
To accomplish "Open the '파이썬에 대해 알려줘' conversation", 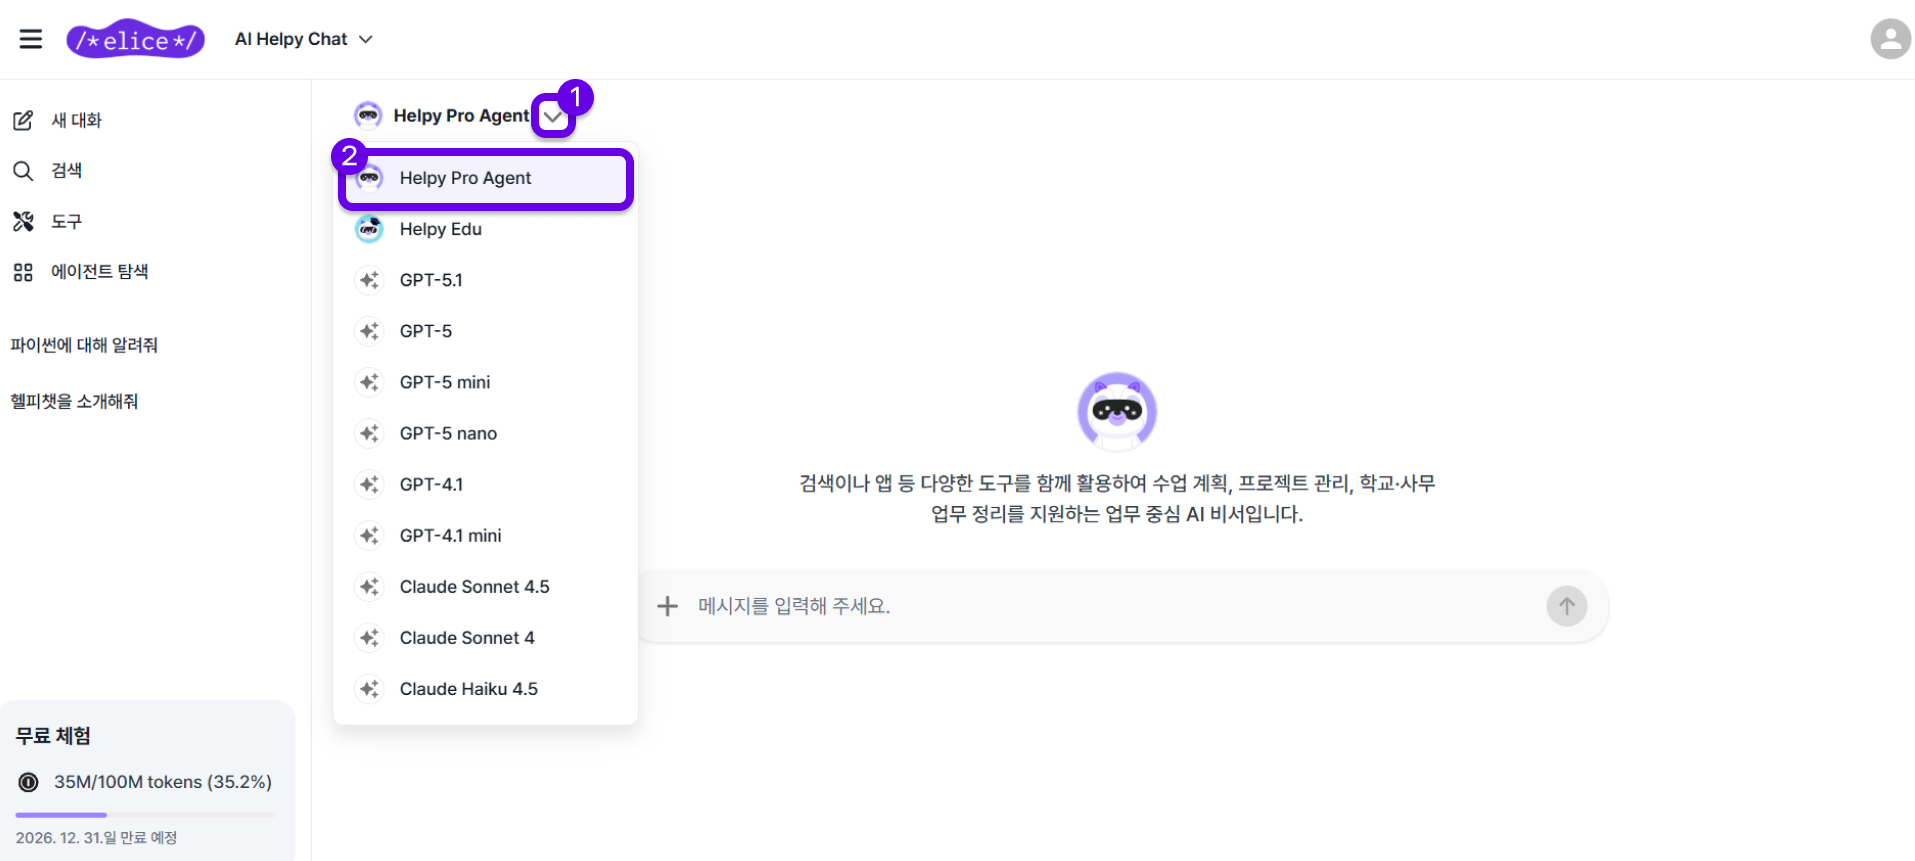I will [84, 345].
